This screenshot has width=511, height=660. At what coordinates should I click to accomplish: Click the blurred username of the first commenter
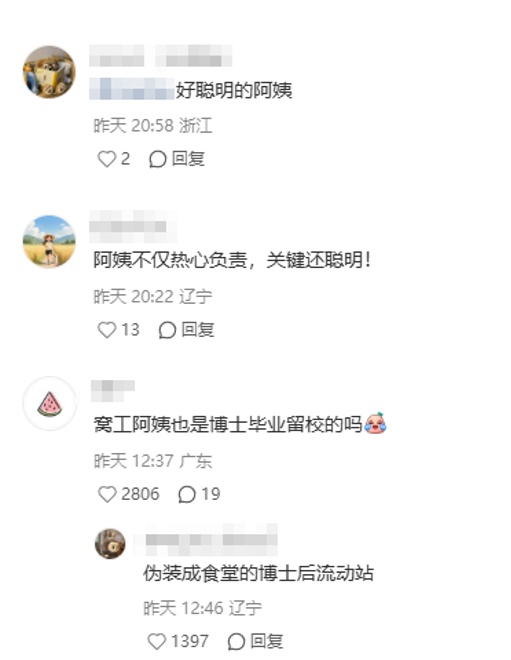[x=160, y=56]
